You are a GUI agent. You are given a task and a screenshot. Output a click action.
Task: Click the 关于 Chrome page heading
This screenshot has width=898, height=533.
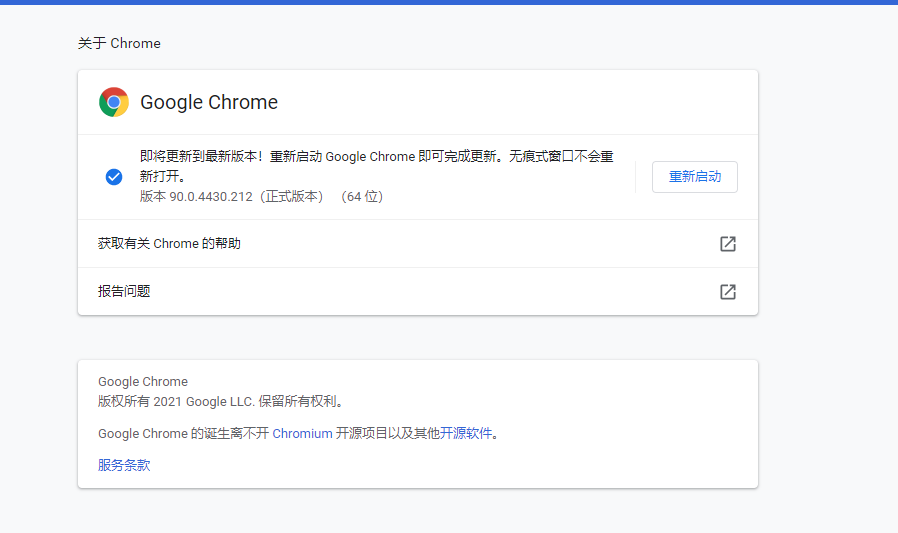(119, 44)
